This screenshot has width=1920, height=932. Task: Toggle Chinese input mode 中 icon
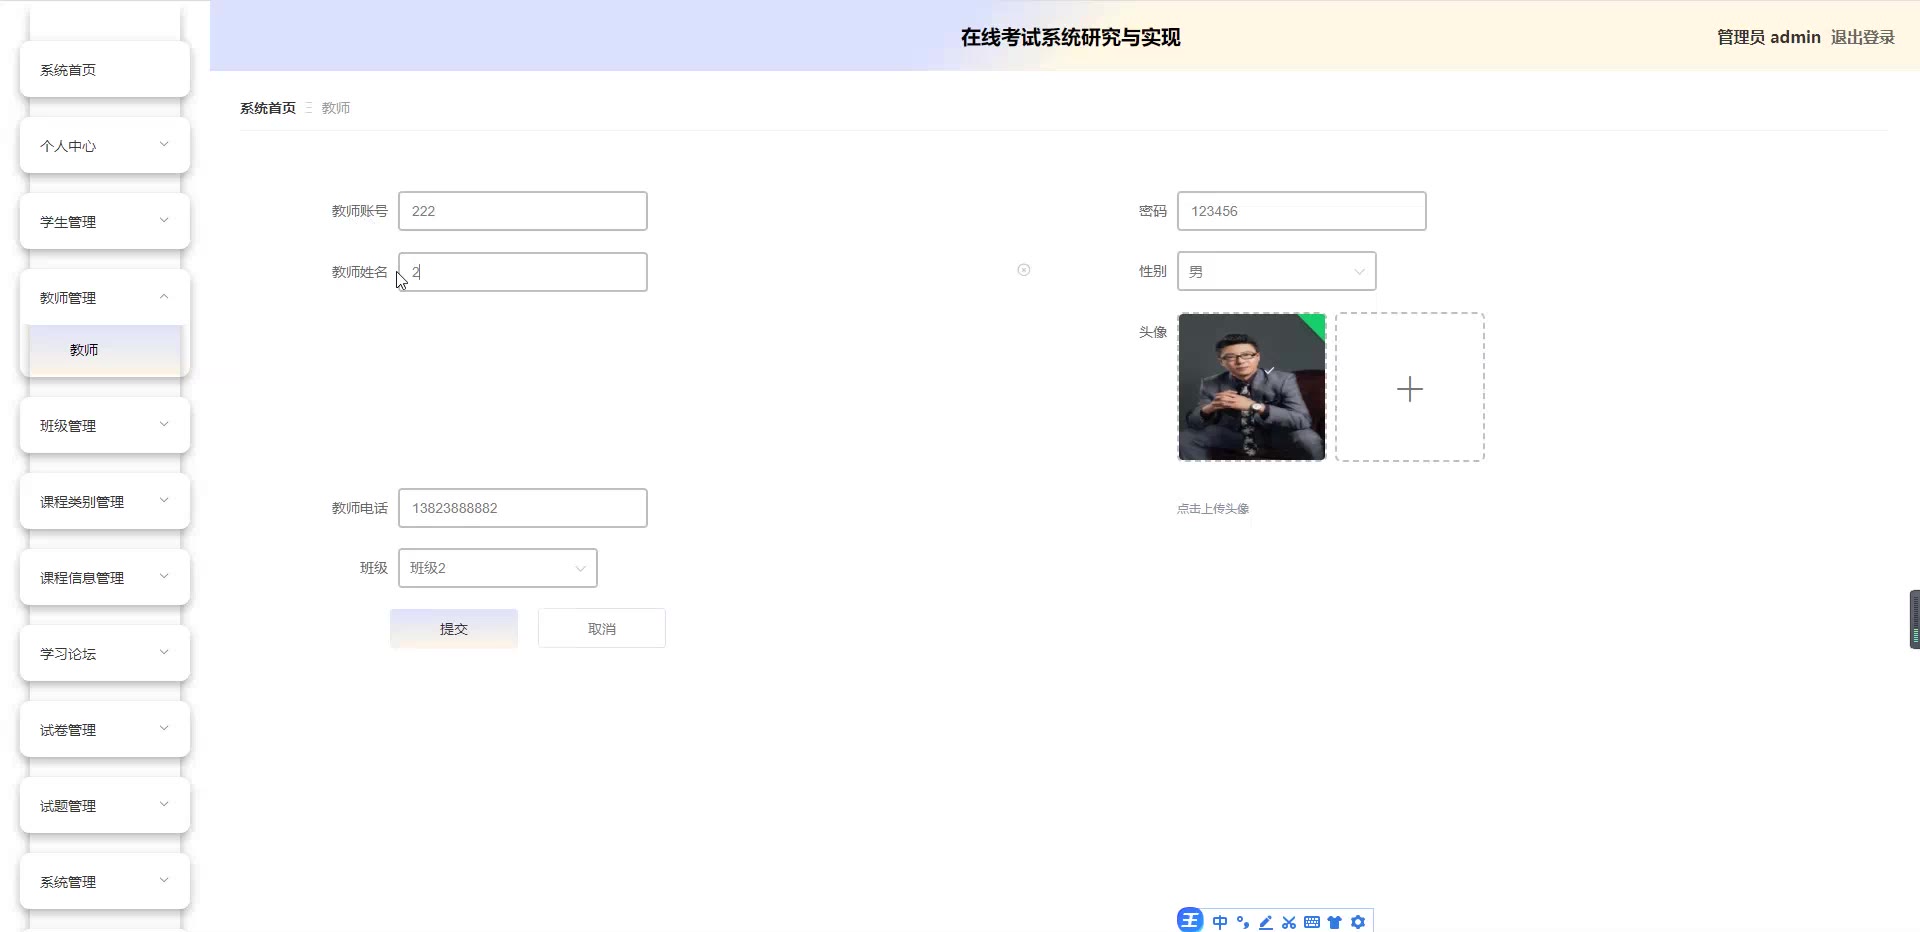1220,922
